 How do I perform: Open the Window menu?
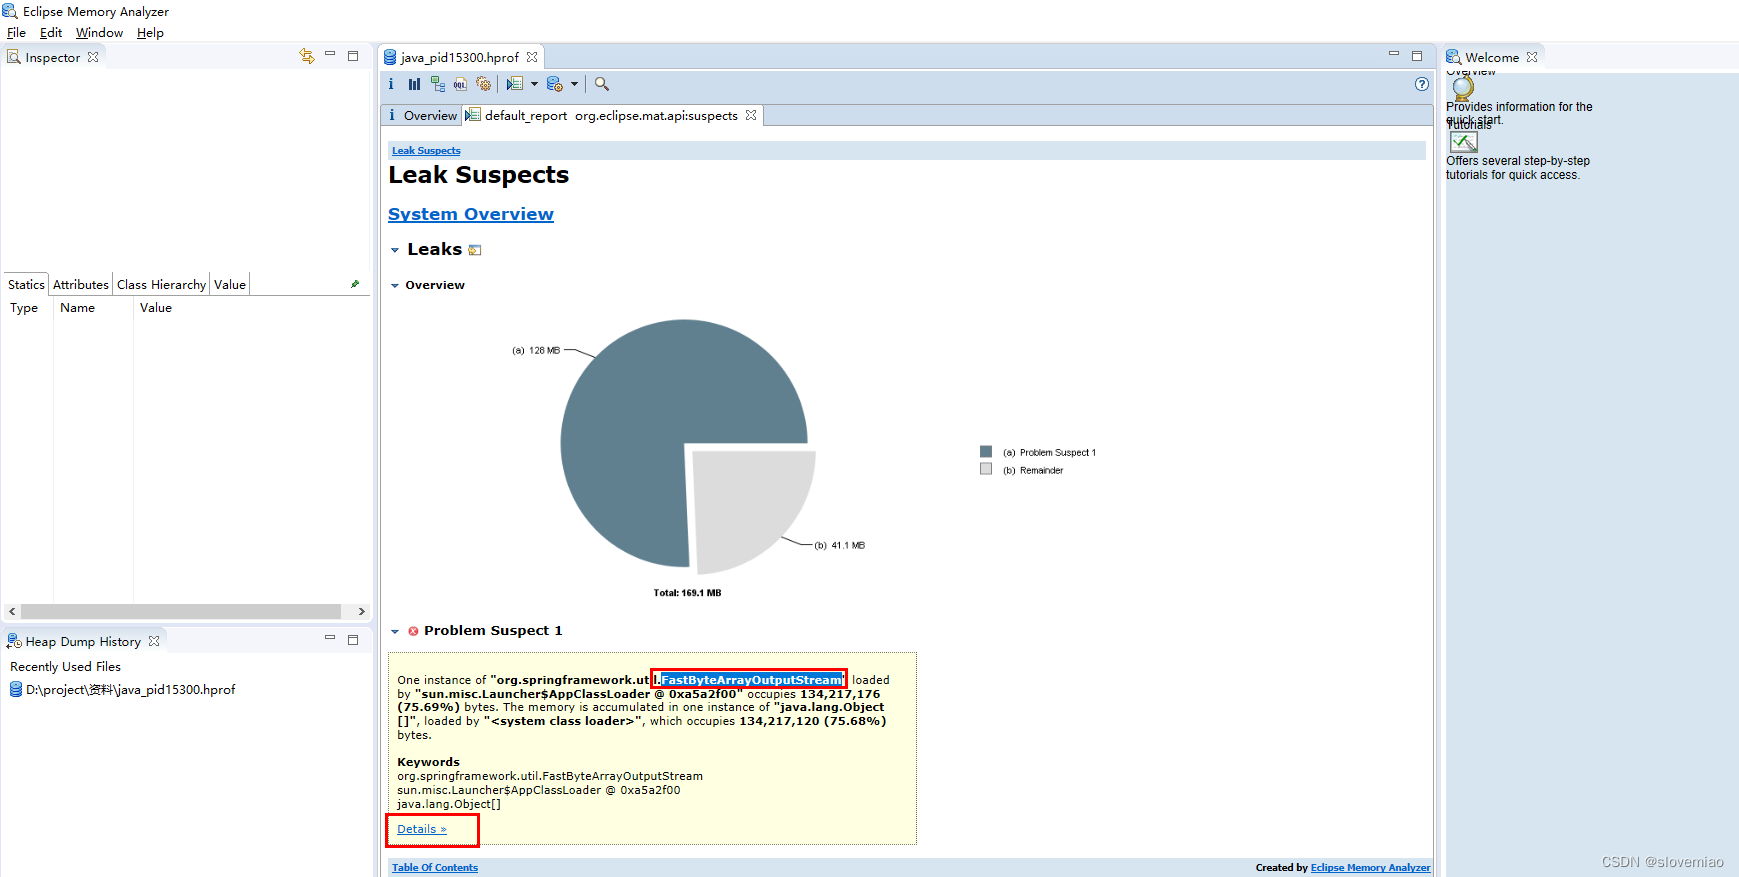click(99, 33)
